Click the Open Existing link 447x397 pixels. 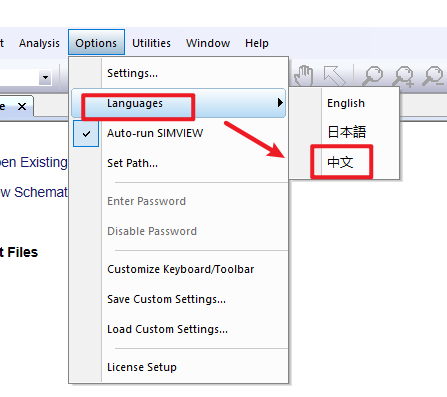click(x=34, y=162)
